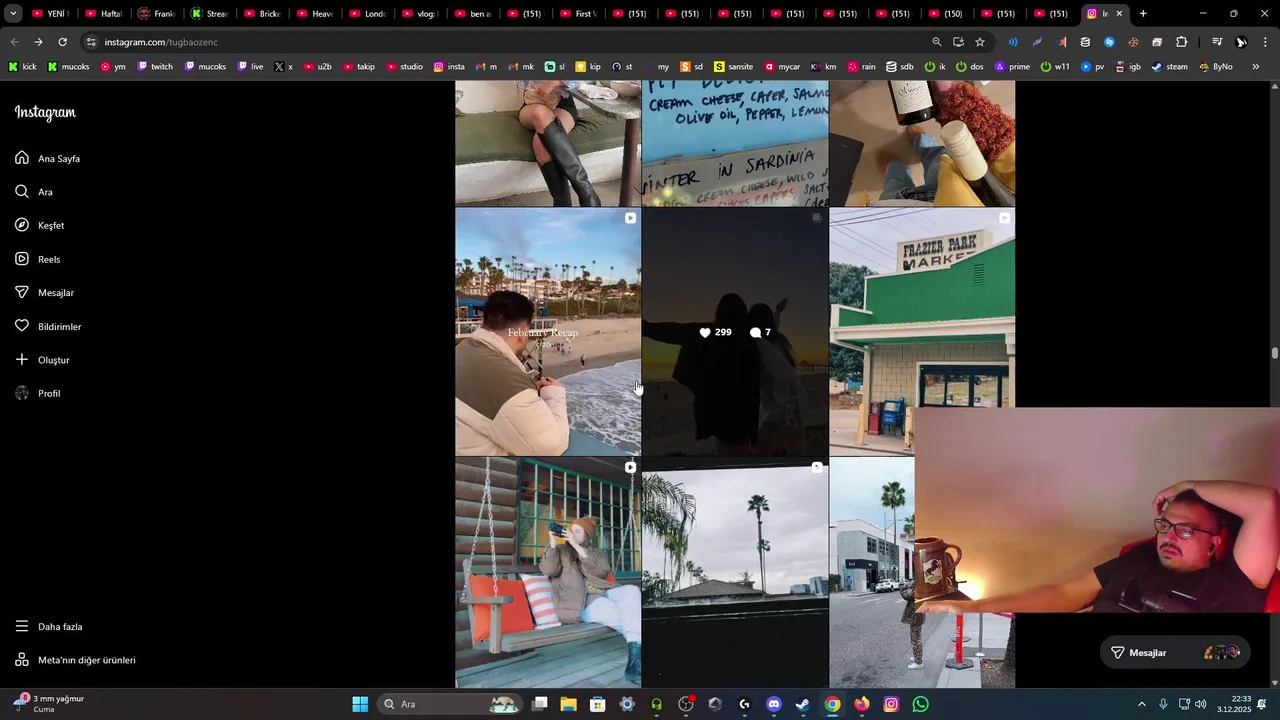
Task: Open the palm trees and rooftop post
Action: click(x=735, y=572)
